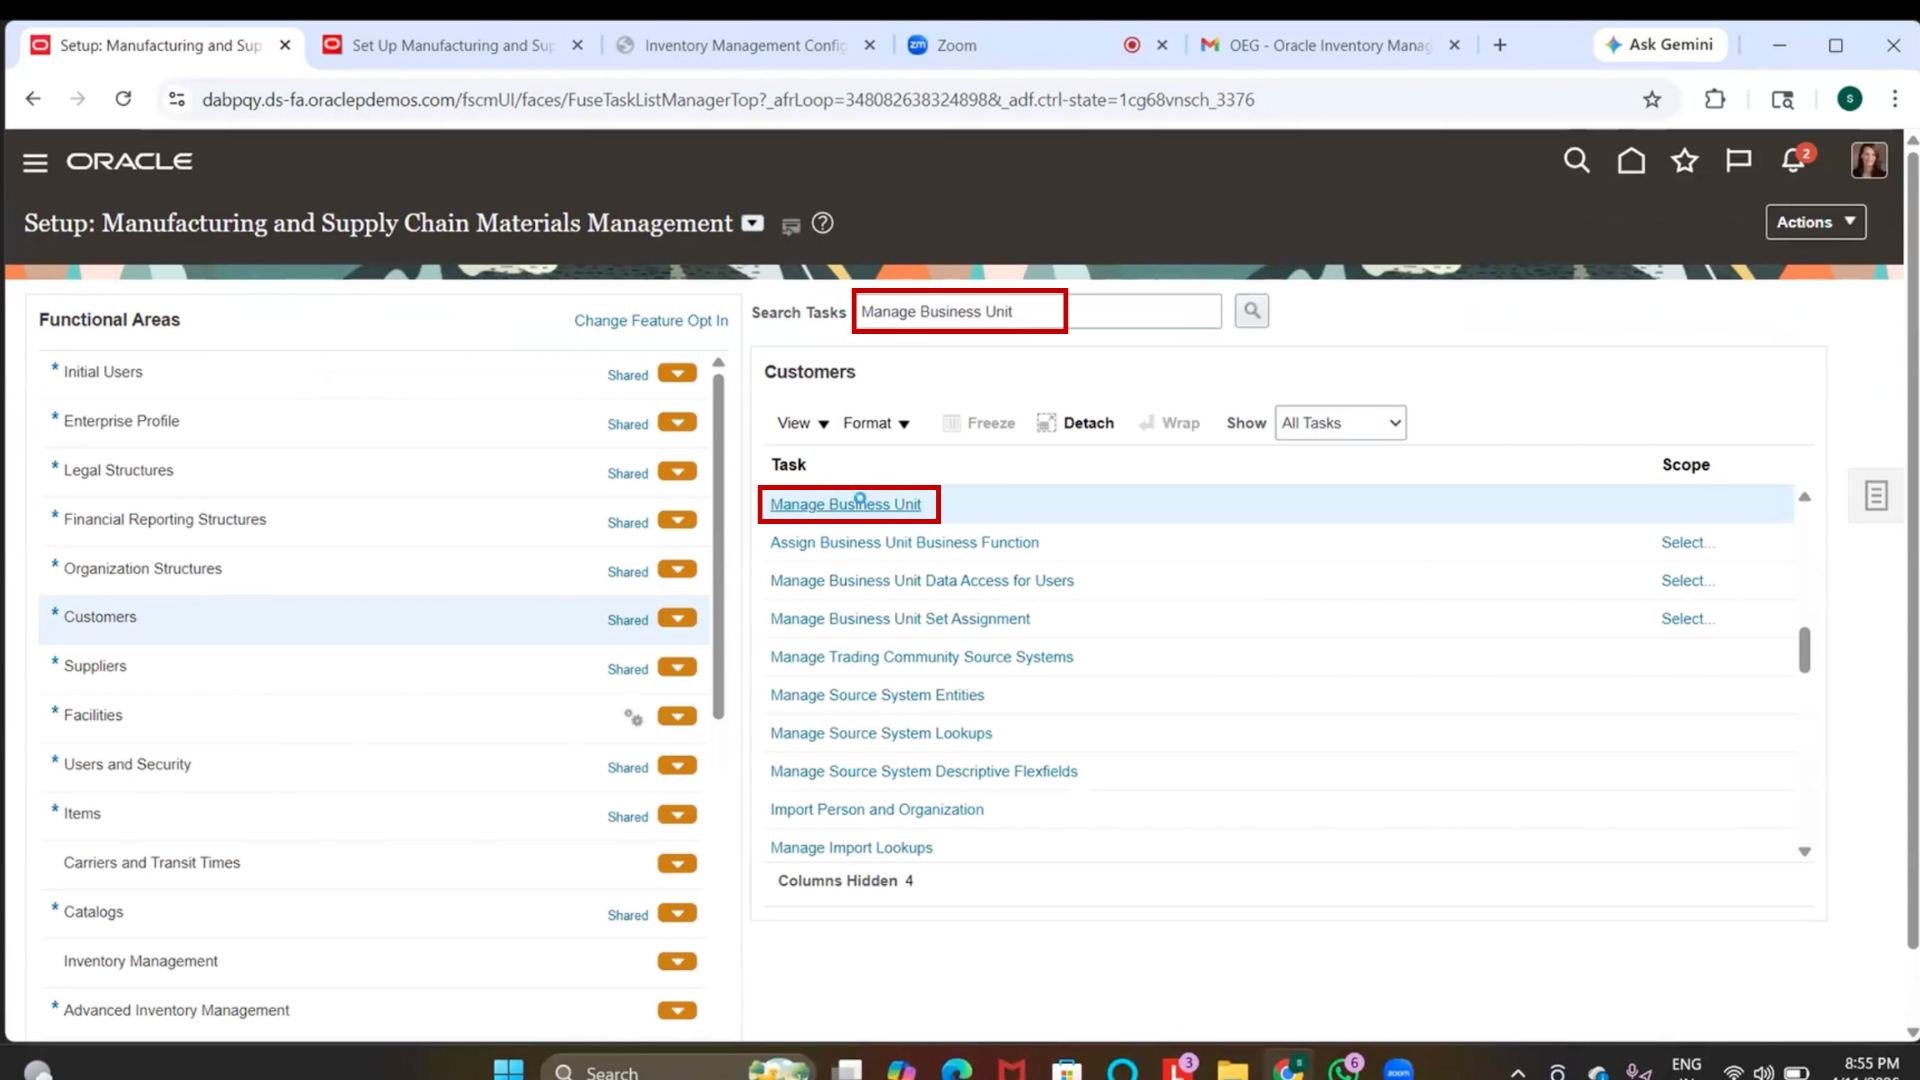Expand the Carriers and Transit Times dropdown
The height and width of the screenshot is (1080, 1920).
click(x=677, y=864)
